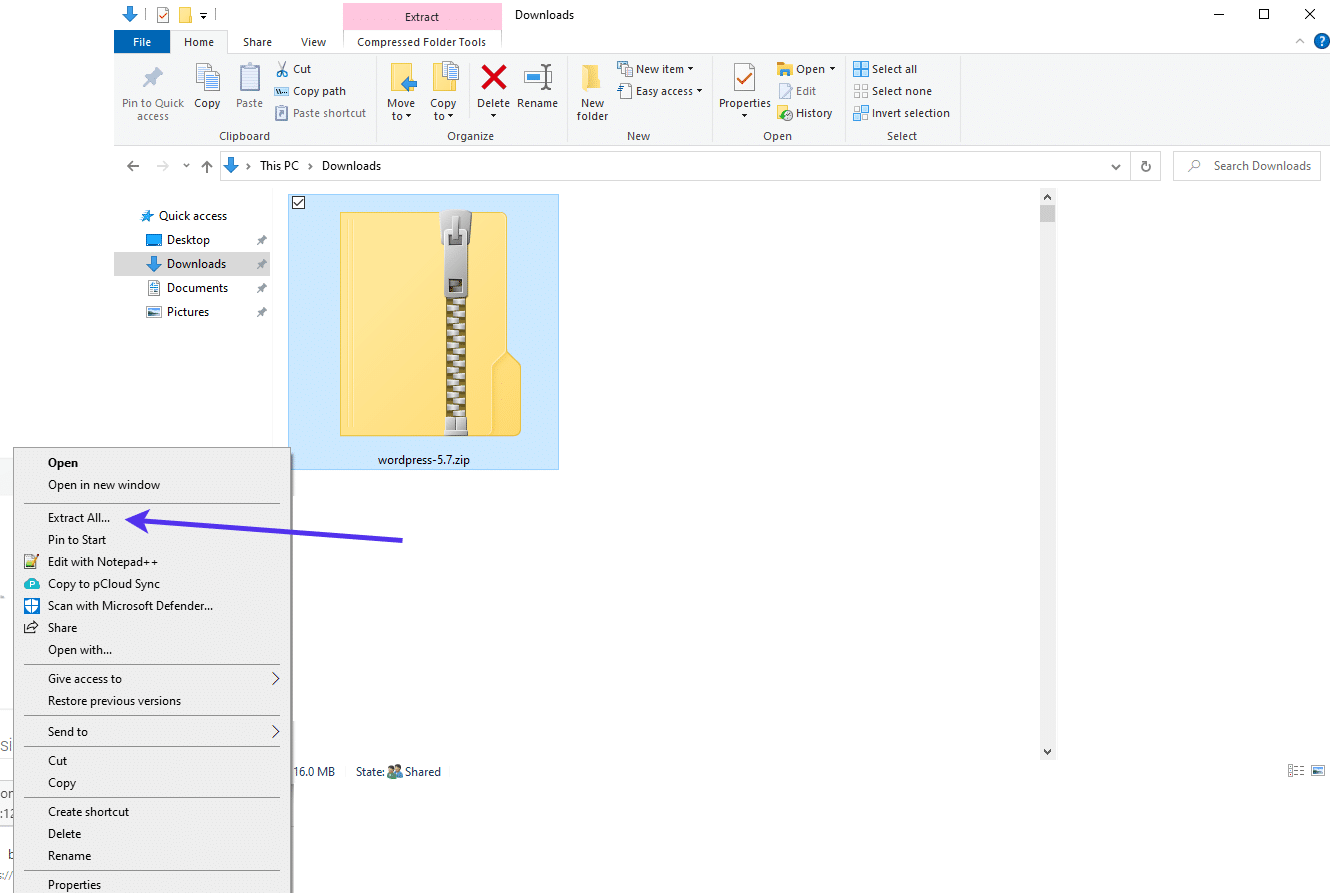Choose Extract All... from context menu
Screen dimensions: 1330x893
[x=79, y=518]
